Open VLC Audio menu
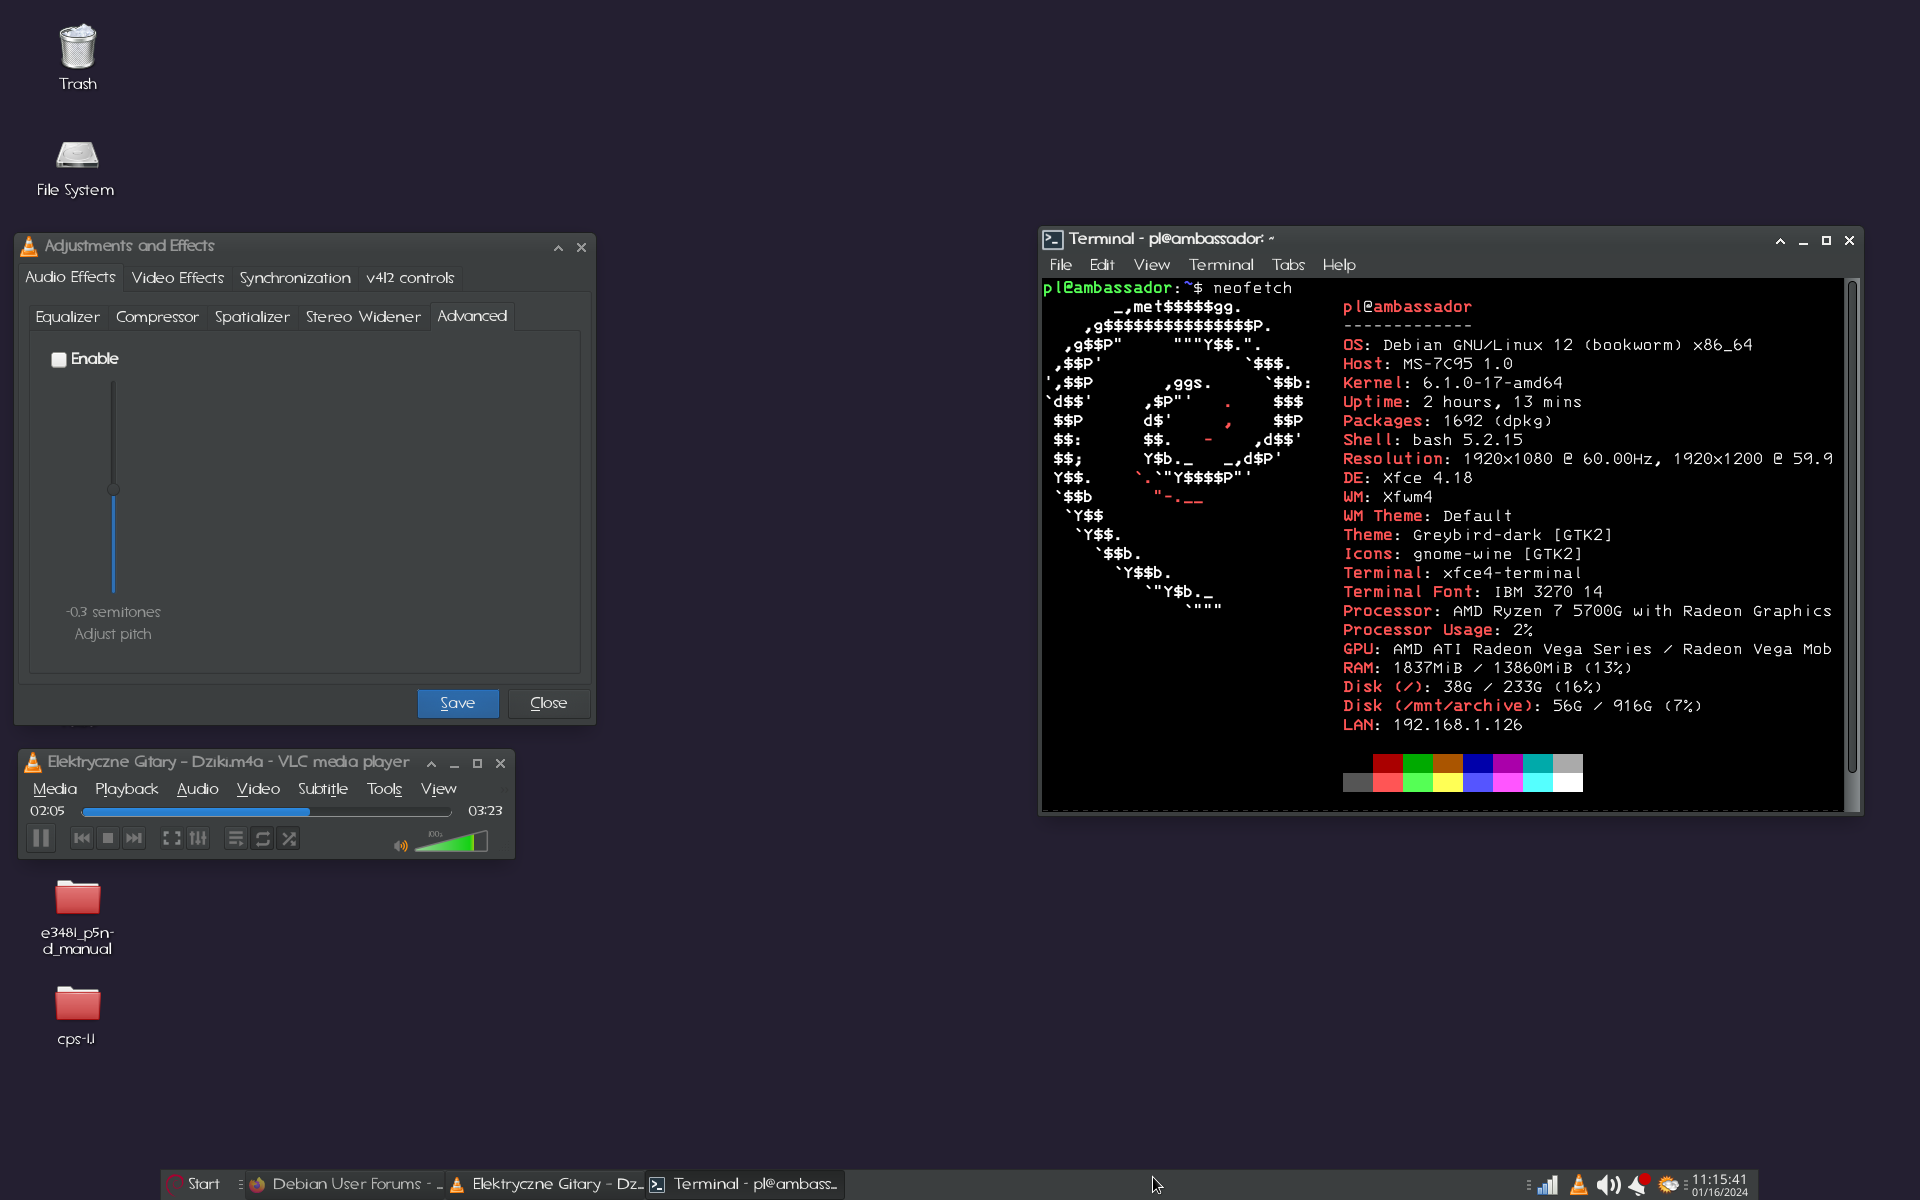The image size is (1920, 1200). pos(198,789)
